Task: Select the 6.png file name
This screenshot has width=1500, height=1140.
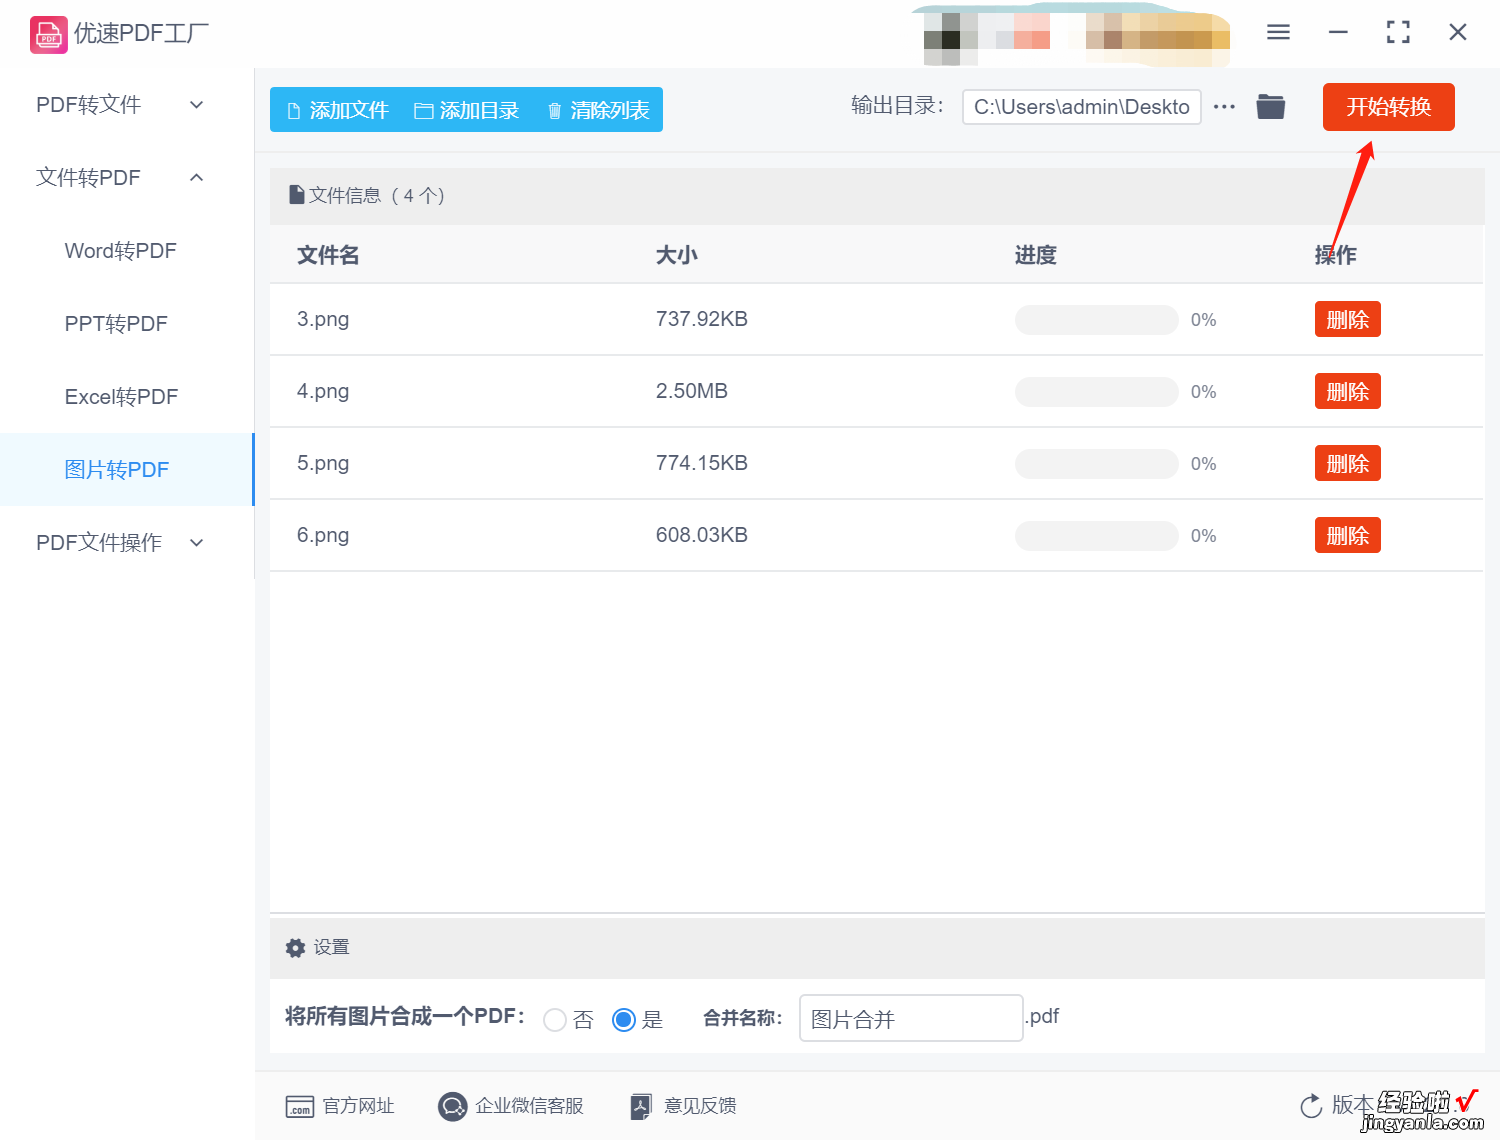Action: (x=323, y=536)
